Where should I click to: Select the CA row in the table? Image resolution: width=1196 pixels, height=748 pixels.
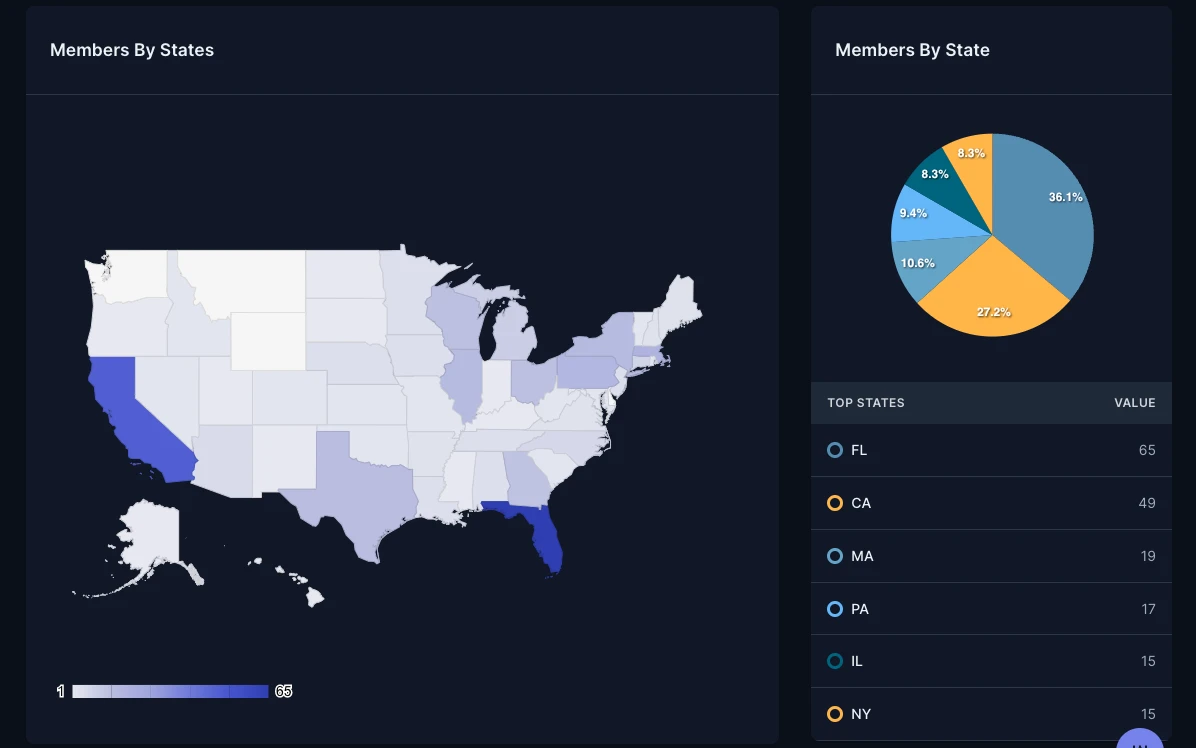[x=991, y=503]
